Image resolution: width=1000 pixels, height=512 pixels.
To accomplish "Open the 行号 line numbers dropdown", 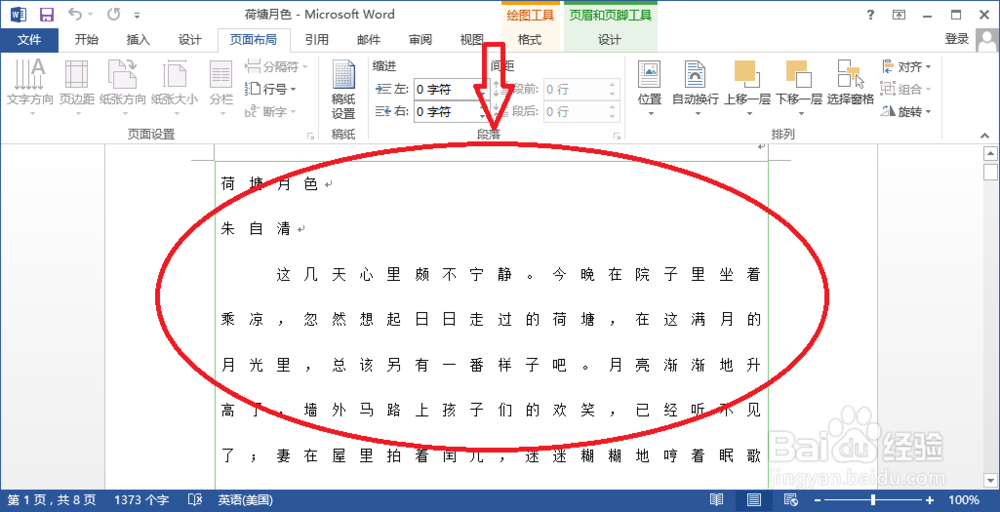I will 272,89.
